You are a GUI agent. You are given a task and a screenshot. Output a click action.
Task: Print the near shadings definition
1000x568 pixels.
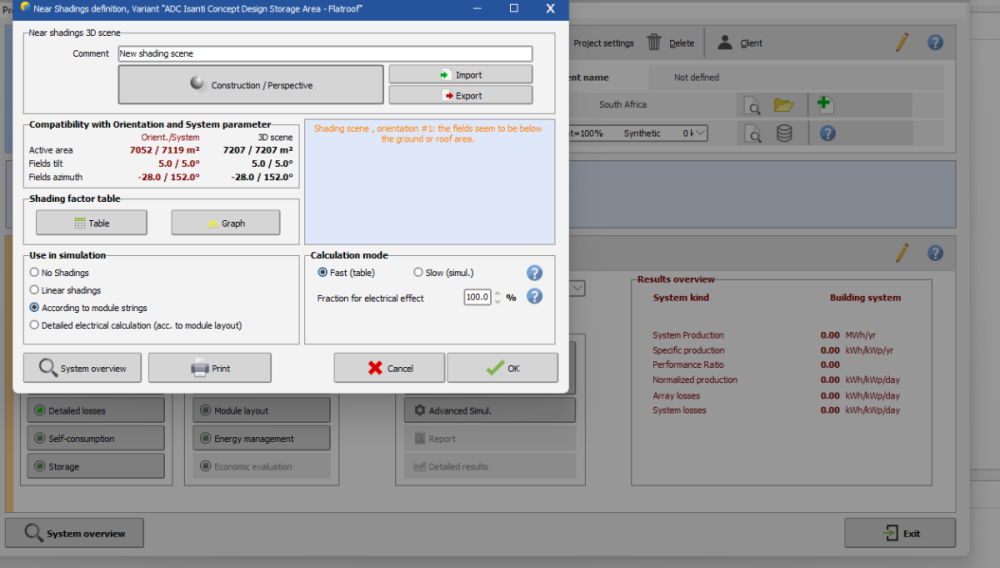click(x=210, y=368)
